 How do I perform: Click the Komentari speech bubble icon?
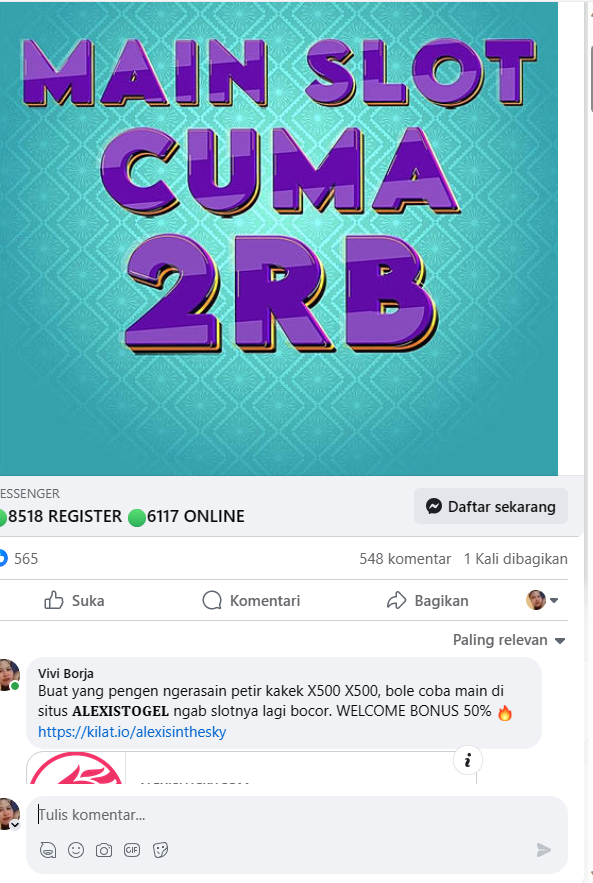212,600
